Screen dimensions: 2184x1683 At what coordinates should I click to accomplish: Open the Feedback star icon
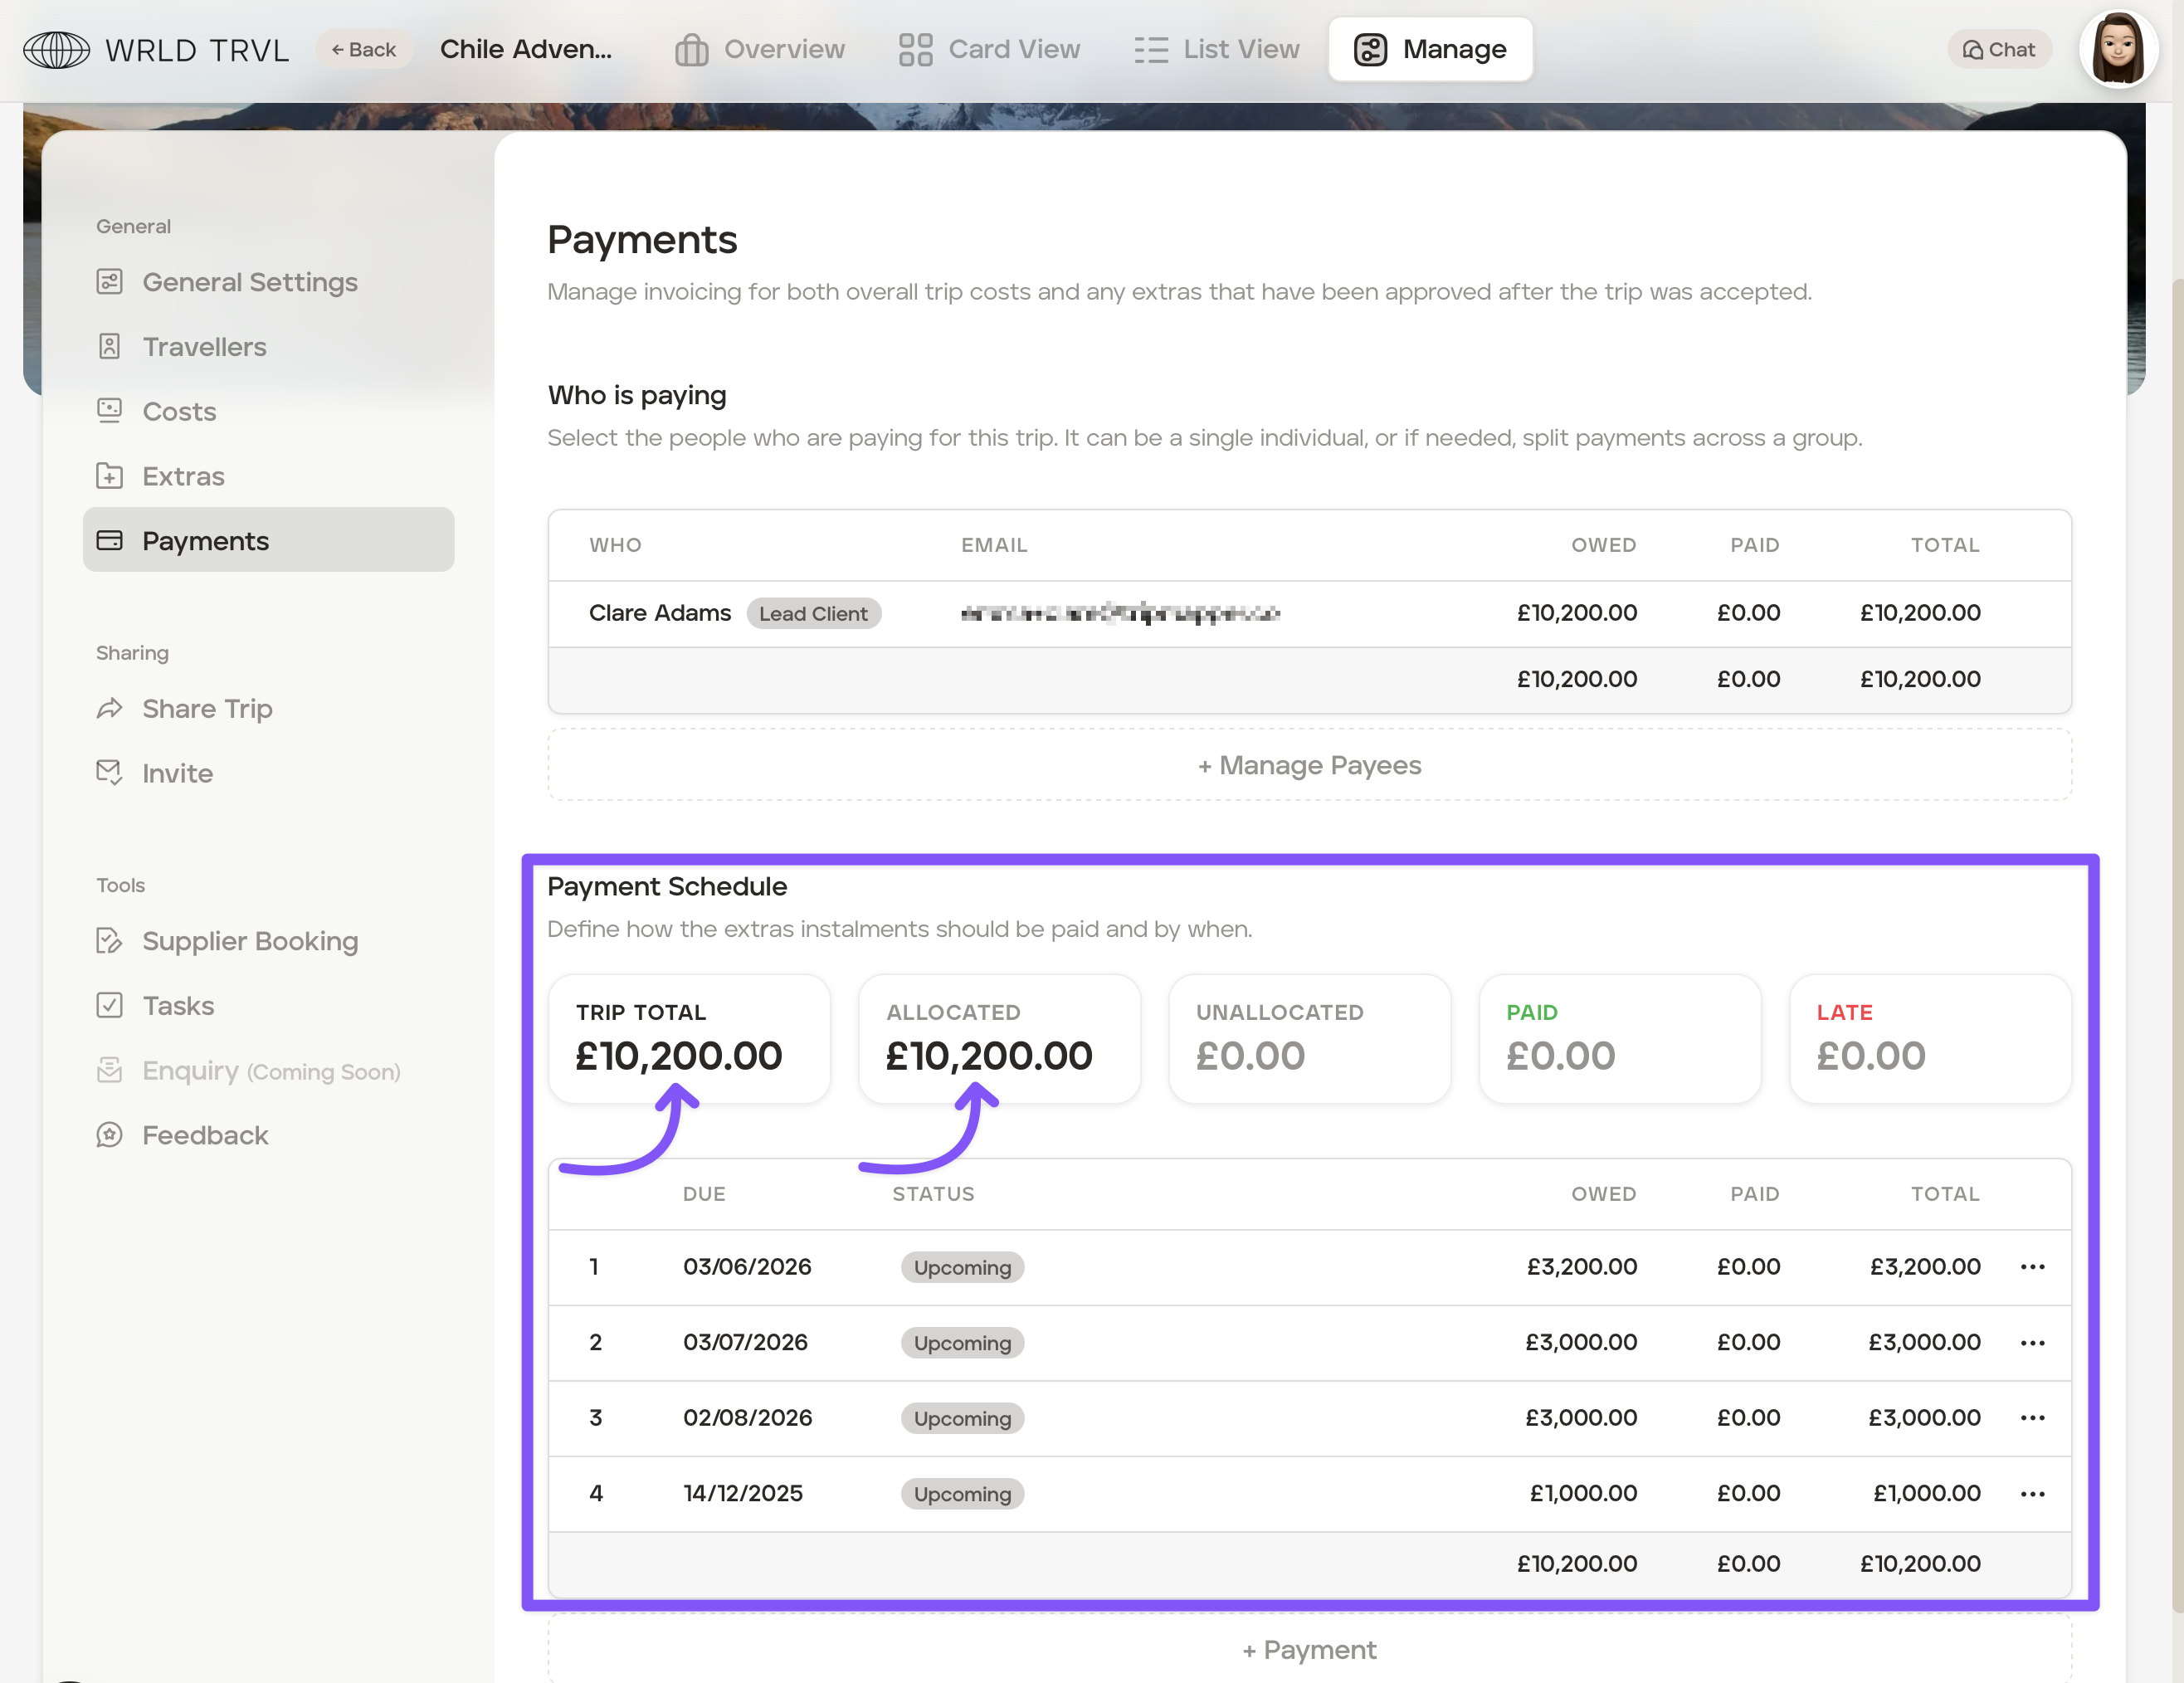109,1135
